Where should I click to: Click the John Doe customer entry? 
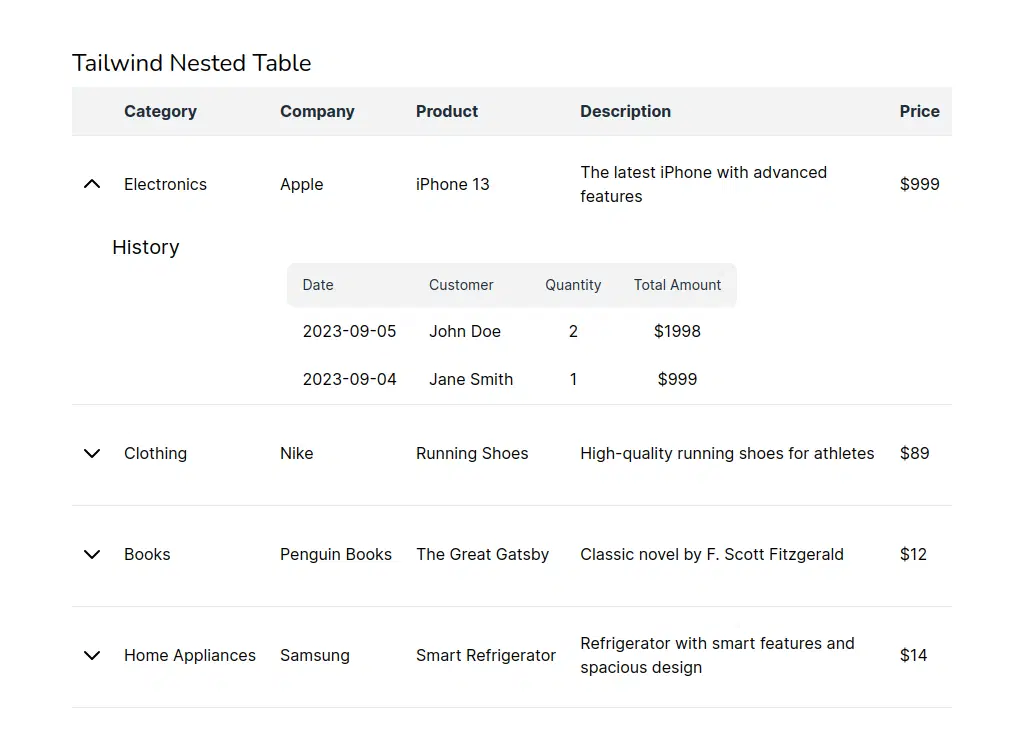465,331
